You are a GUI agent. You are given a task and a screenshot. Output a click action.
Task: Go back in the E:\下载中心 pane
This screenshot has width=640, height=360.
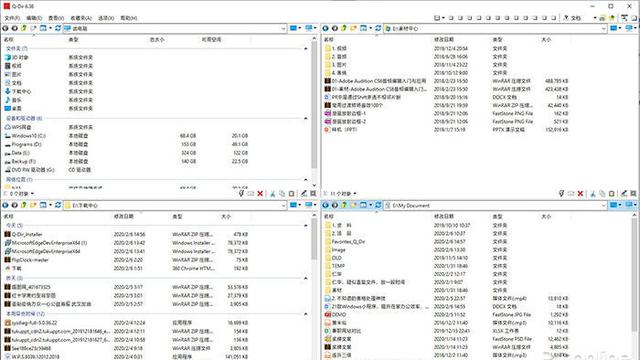[5, 205]
